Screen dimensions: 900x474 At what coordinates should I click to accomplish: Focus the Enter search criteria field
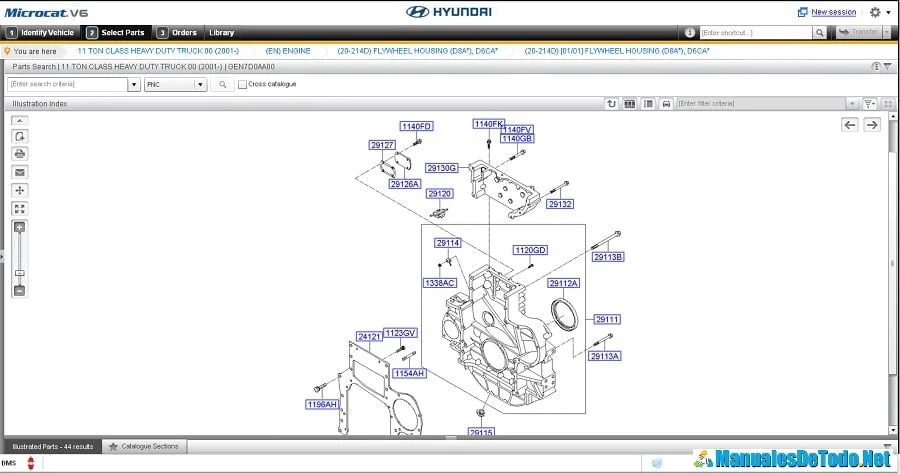point(67,84)
